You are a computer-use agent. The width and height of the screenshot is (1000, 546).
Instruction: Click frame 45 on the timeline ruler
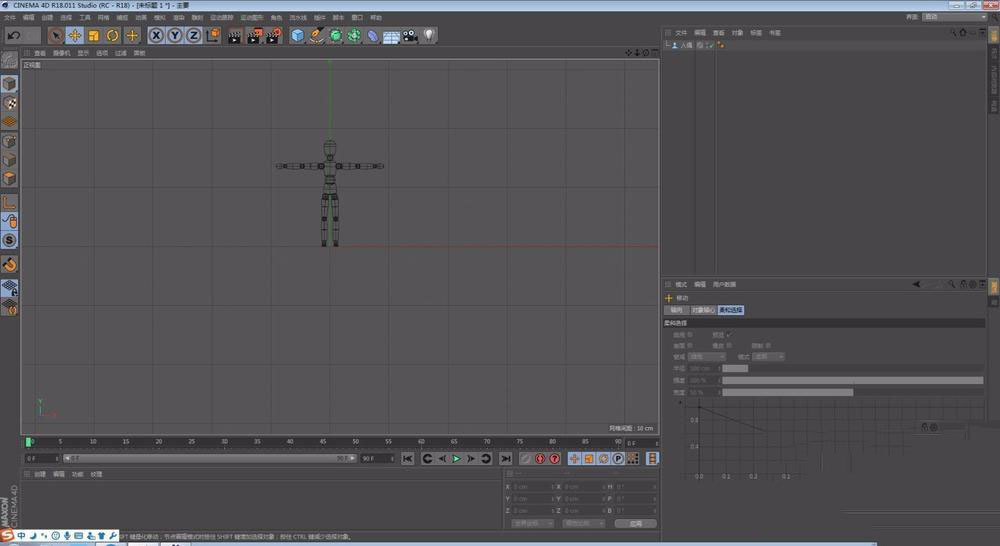(323, 441)
